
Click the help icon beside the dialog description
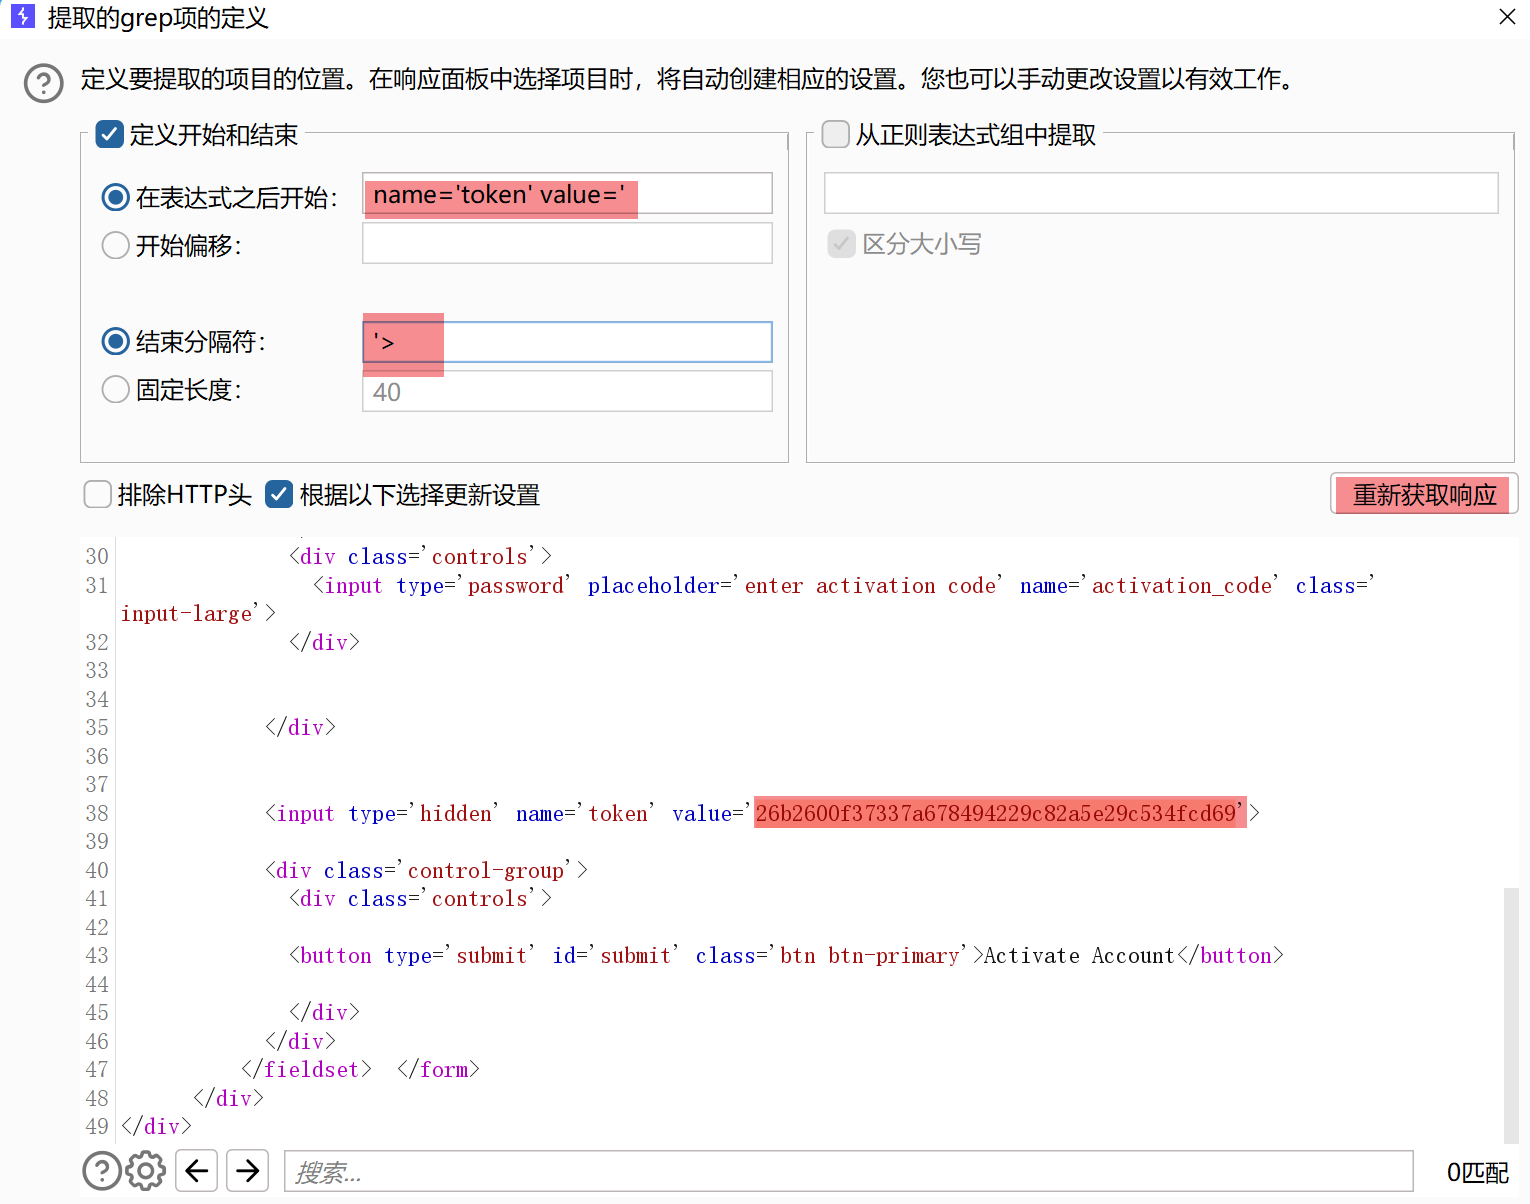tap(44, 83)
